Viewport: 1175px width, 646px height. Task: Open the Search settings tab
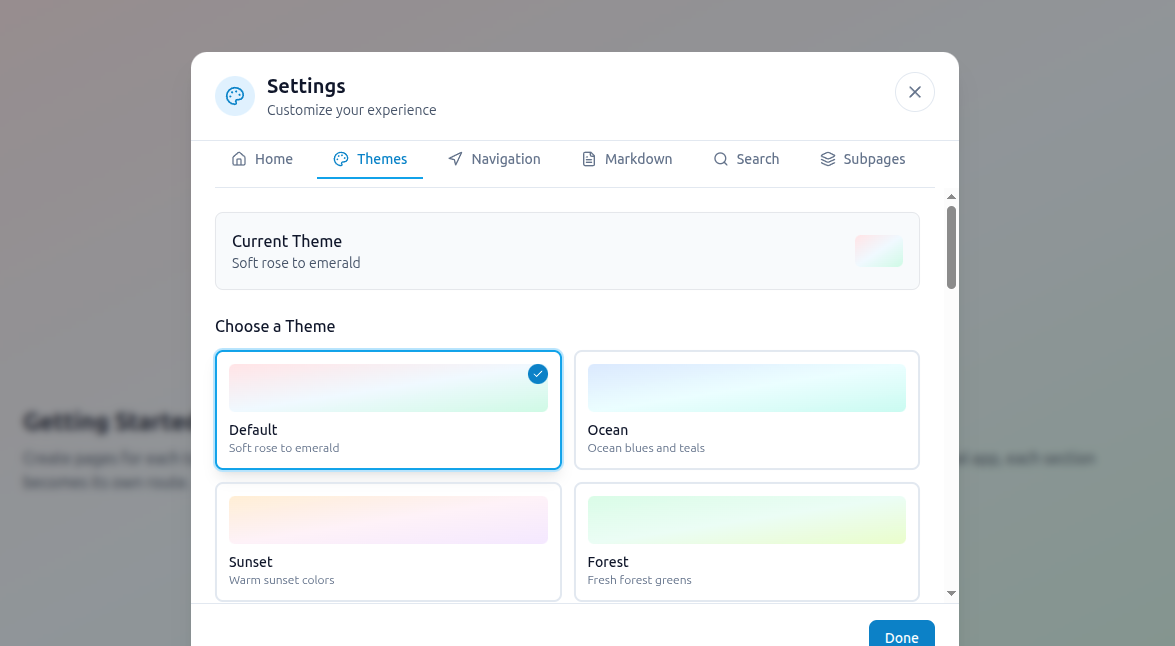tap(746, 159)
